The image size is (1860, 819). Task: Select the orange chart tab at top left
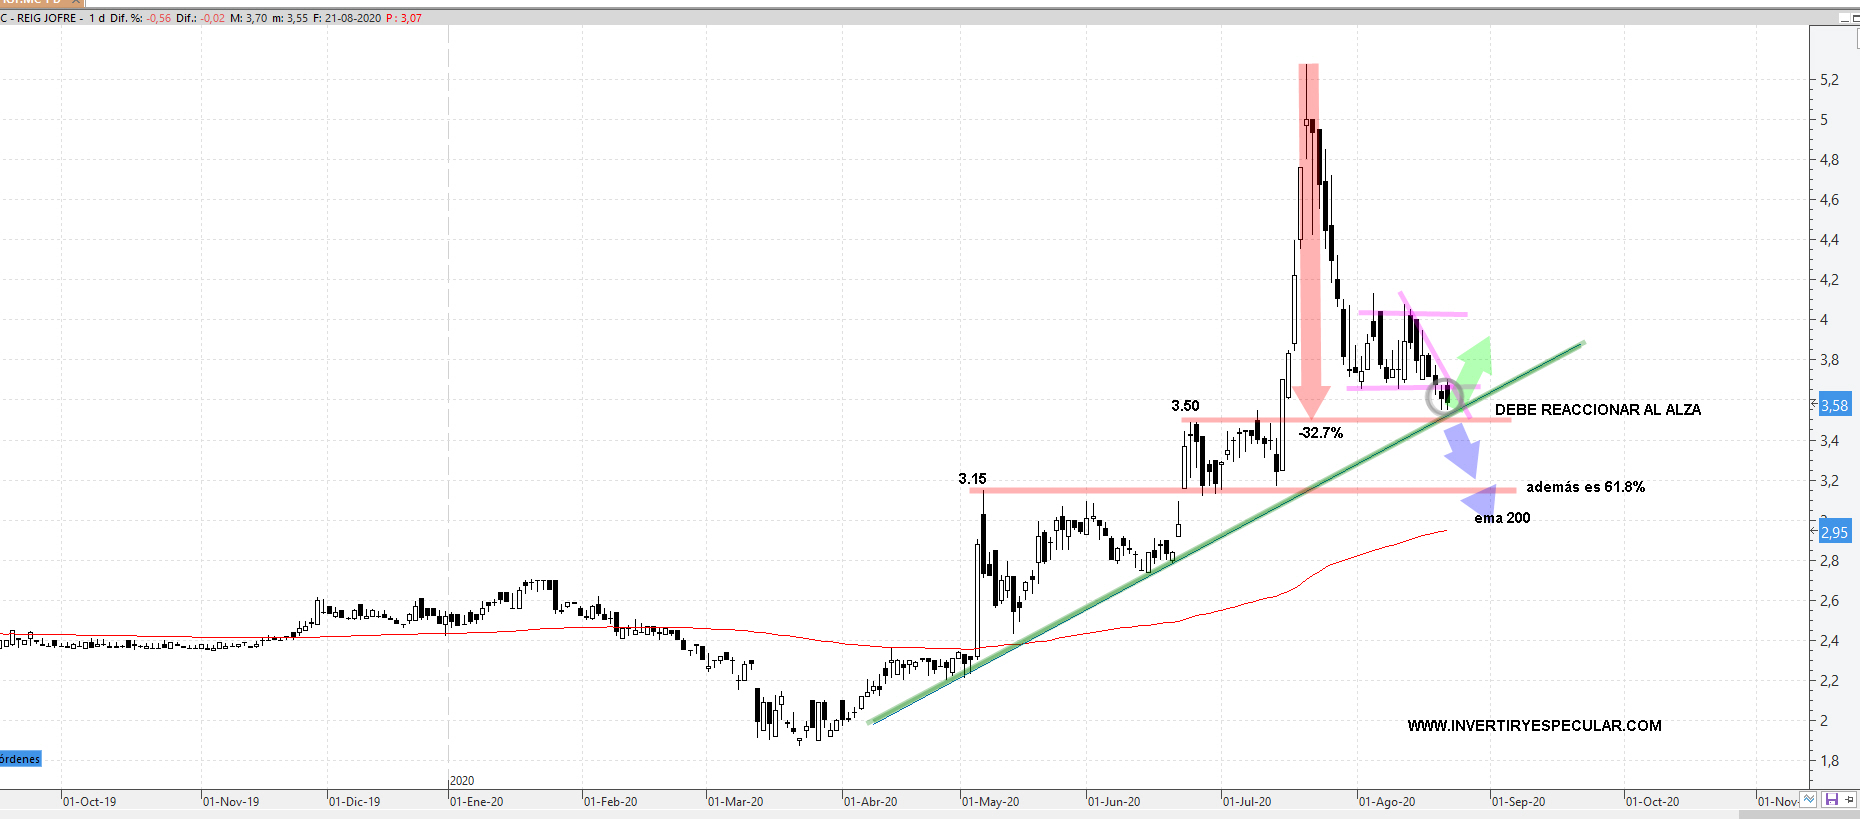30,2
